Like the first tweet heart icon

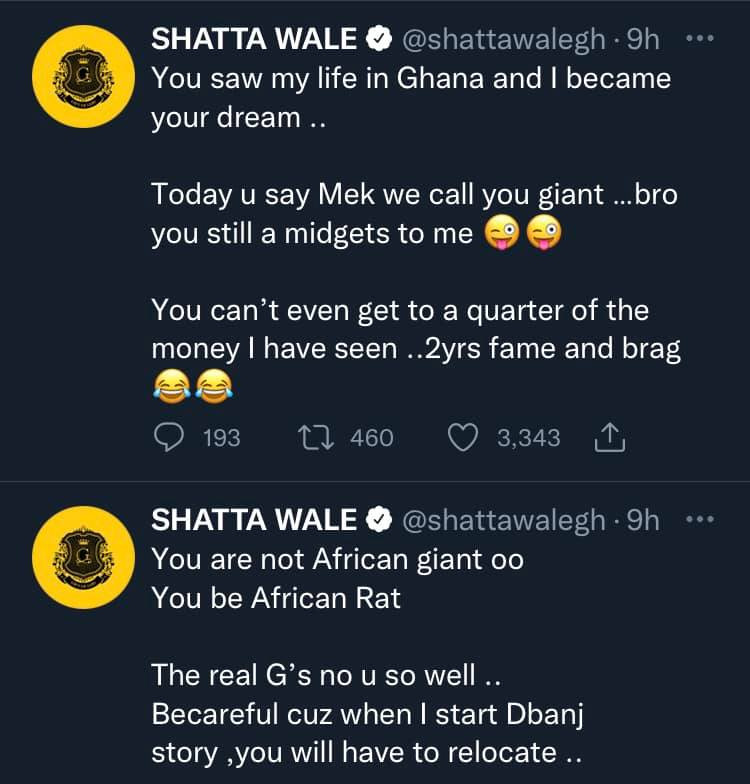click(x=462, y=438)
